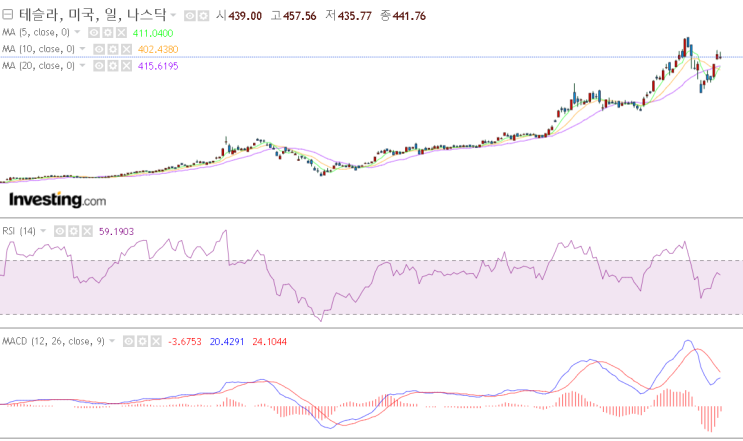Remove the MACD indicator with its X

tap(156, 342)
